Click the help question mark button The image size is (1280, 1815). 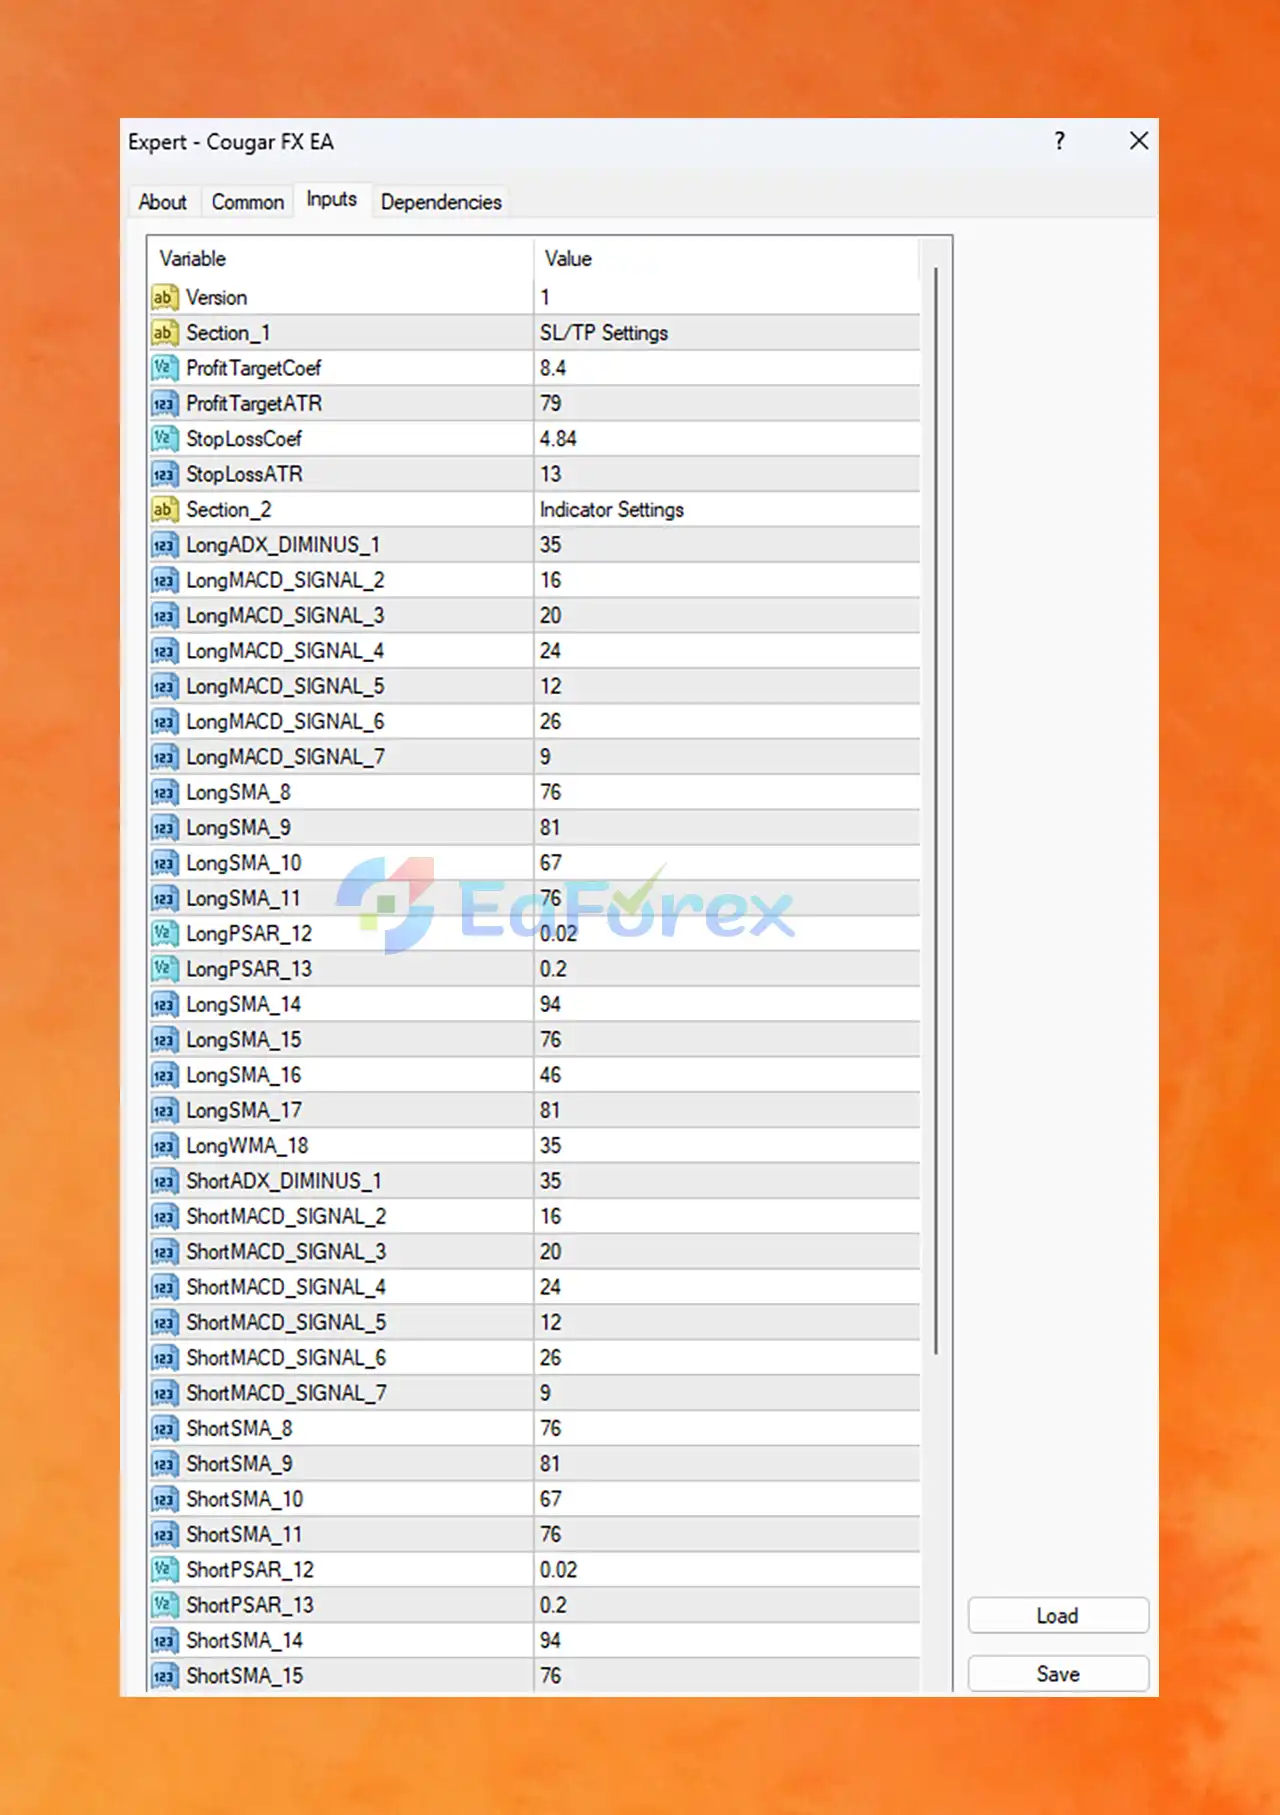tap(1060, 141)
